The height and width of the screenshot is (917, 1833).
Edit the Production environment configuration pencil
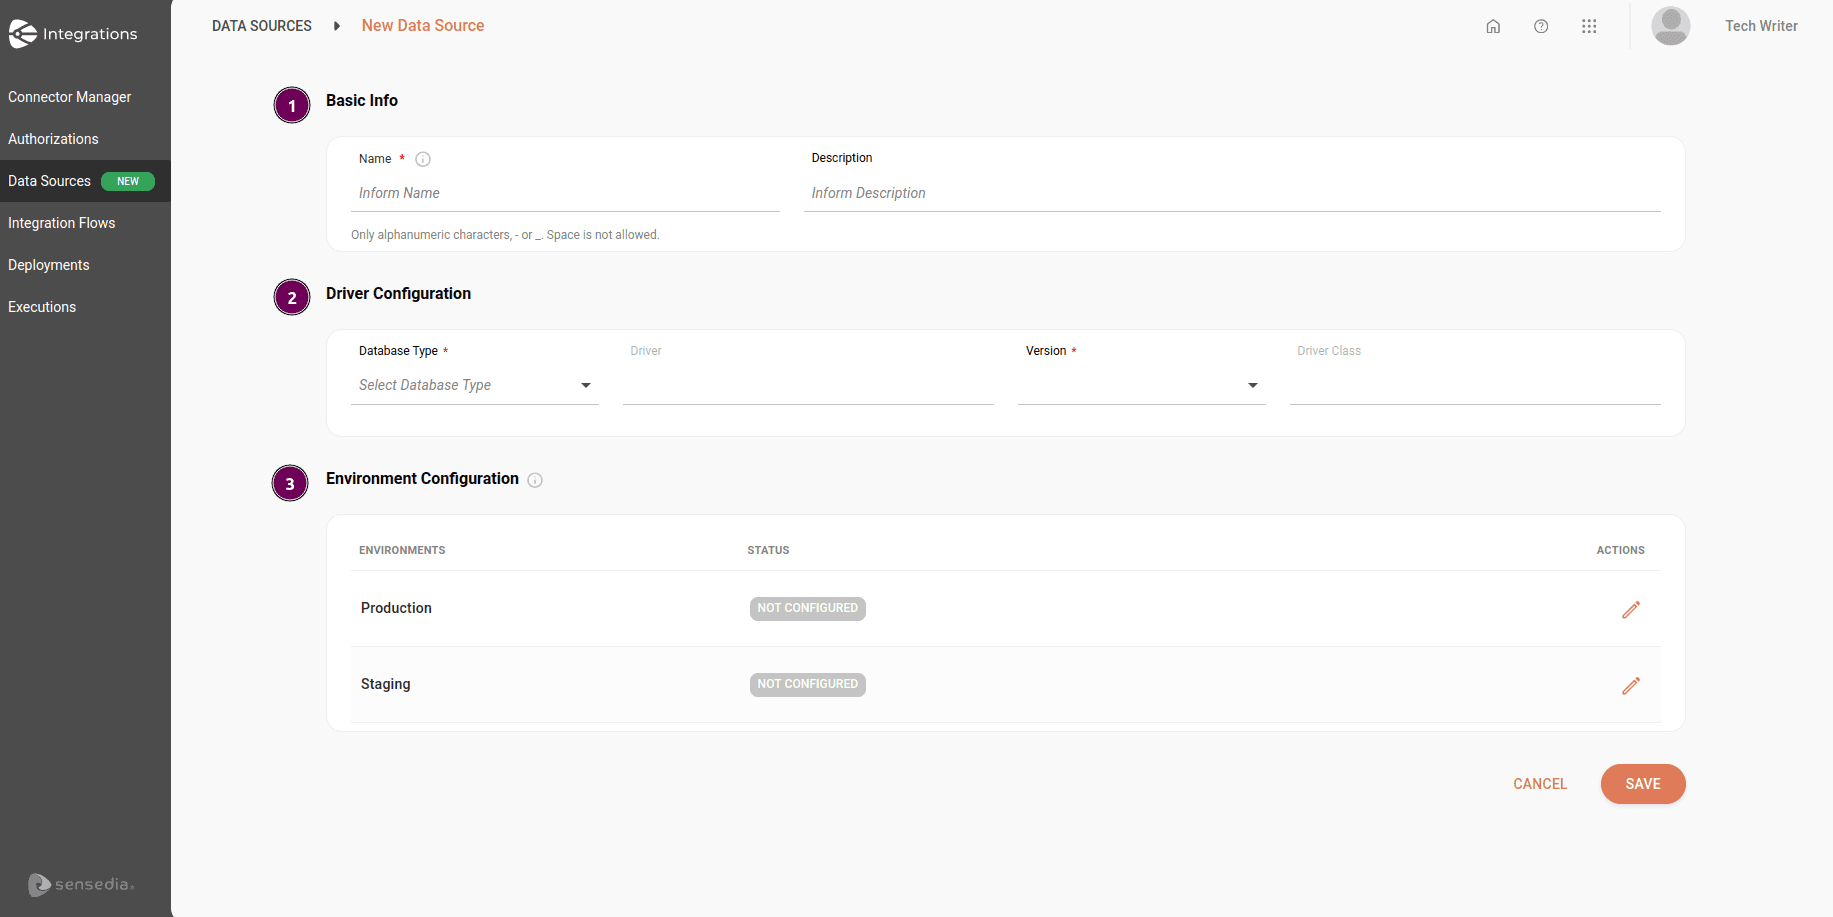click(x=1631, y=609)
